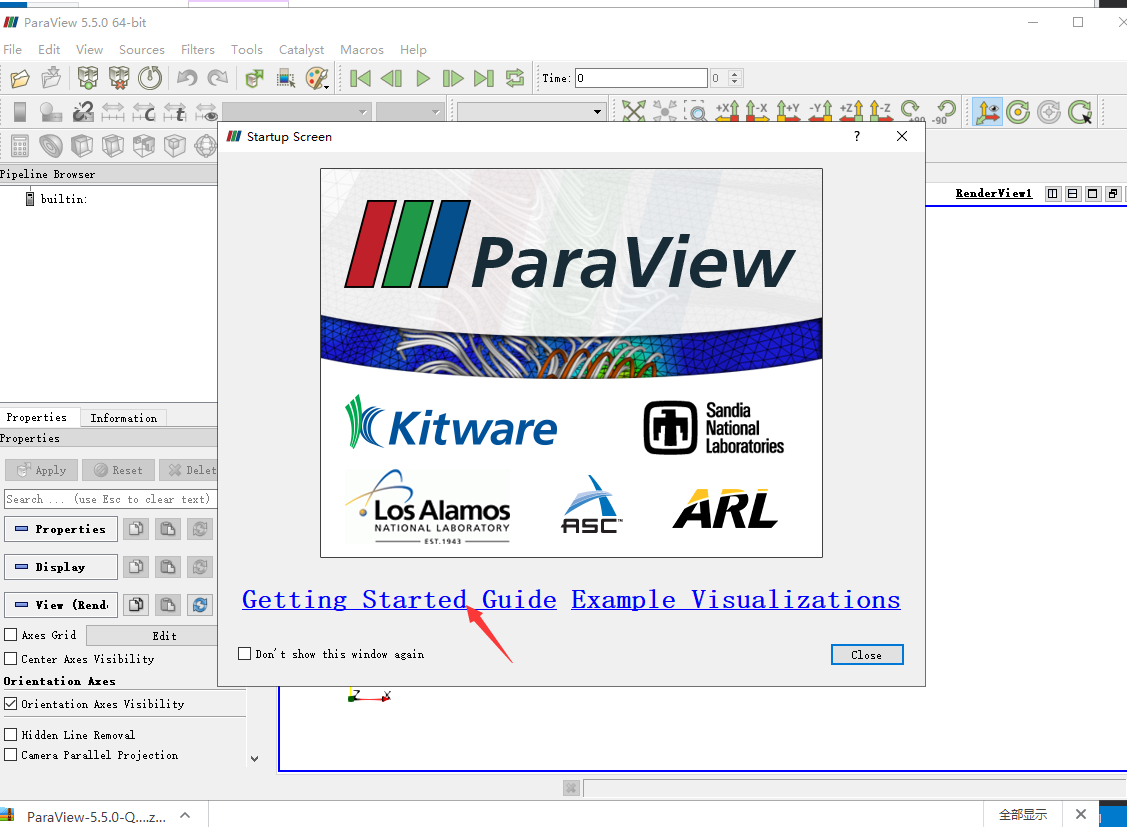The width and height of the screenshot is (1127, 827).
Task: Enable Hidden Line Removal checkbox
Action: 11,734
